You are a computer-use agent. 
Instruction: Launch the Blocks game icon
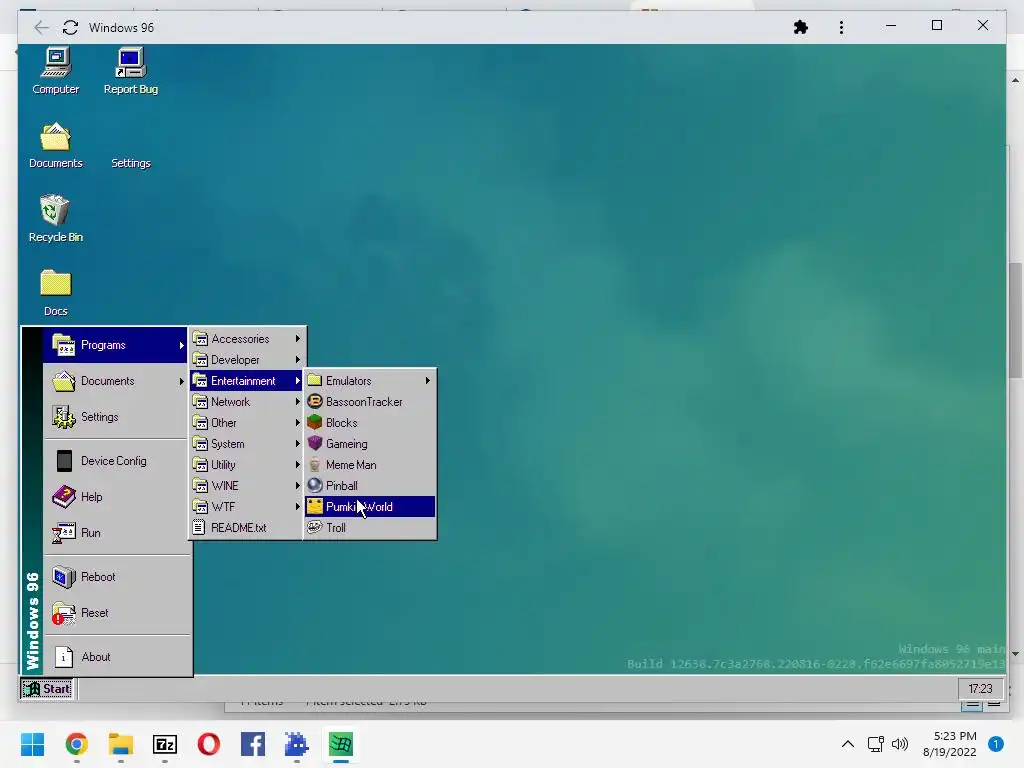pyautogui.click(x=315, y=422)
